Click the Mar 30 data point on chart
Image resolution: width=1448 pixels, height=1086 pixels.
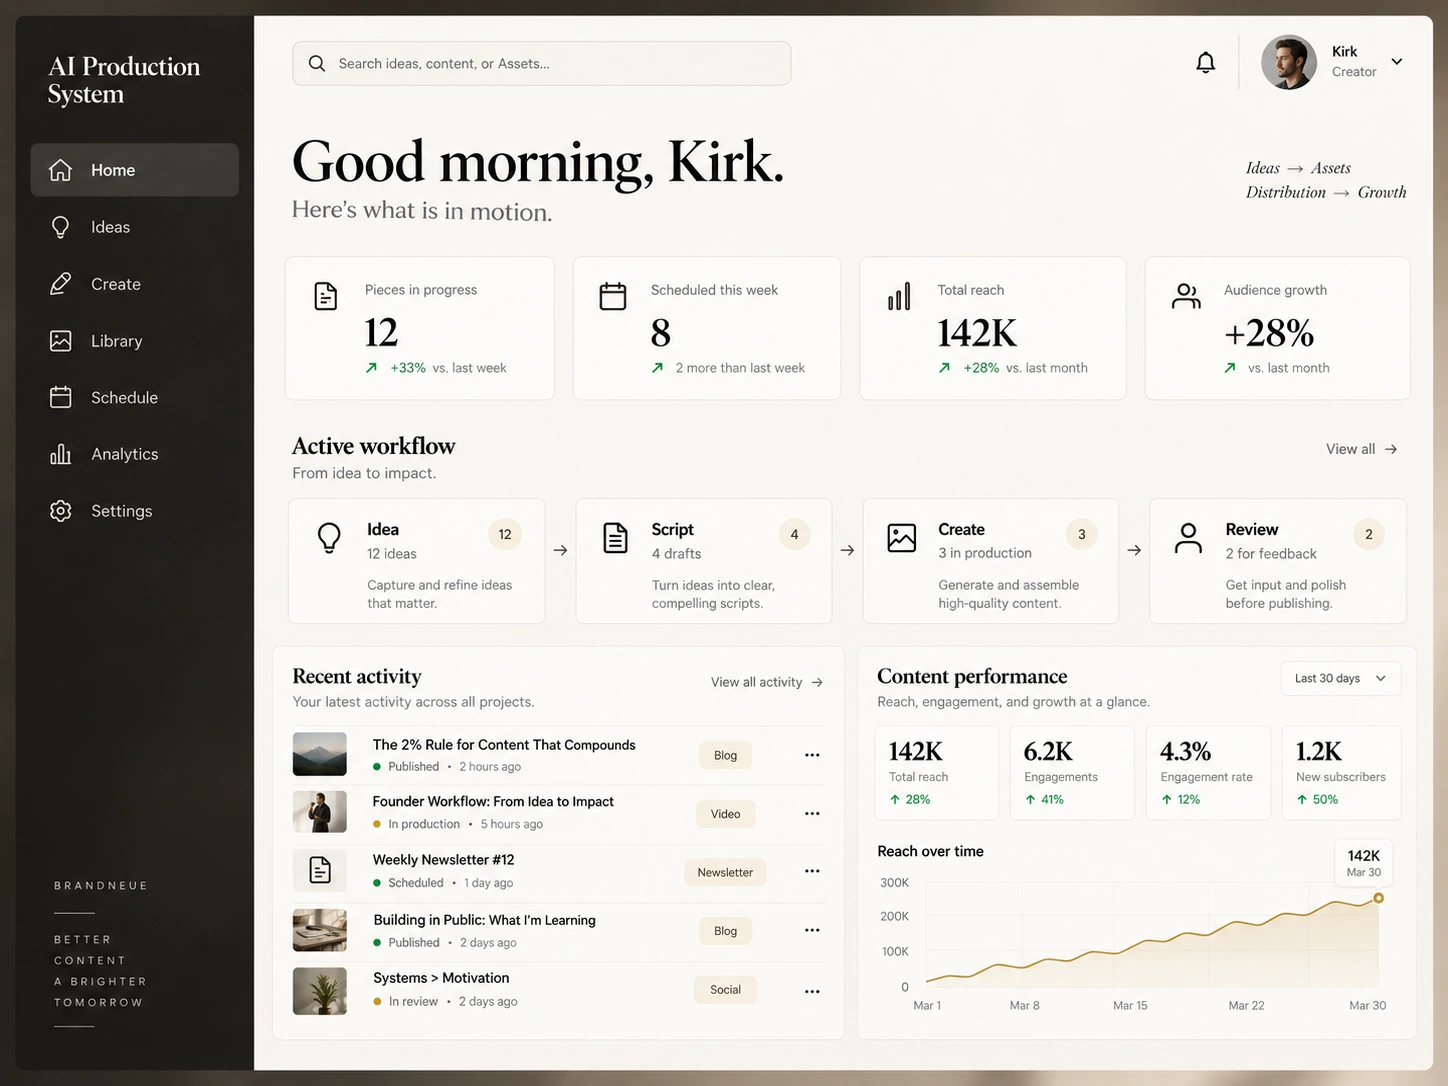[1378, 898]
